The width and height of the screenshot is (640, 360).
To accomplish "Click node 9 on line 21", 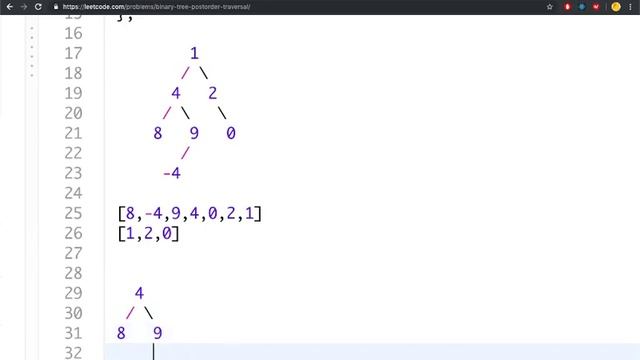I will [194, 133].
